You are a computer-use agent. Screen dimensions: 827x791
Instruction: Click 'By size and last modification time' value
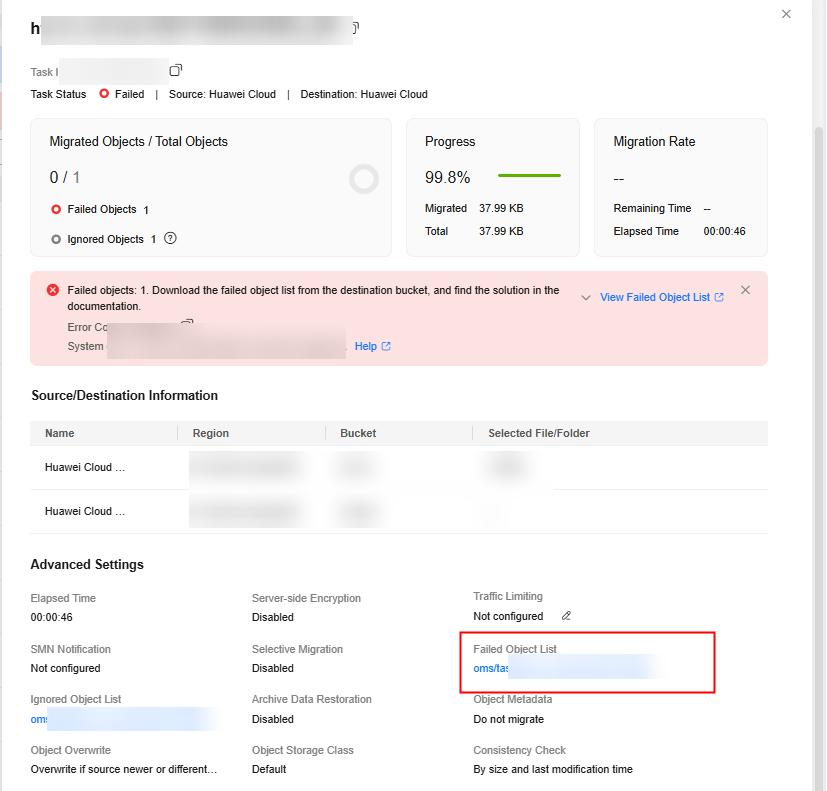[x=553, y=769]
